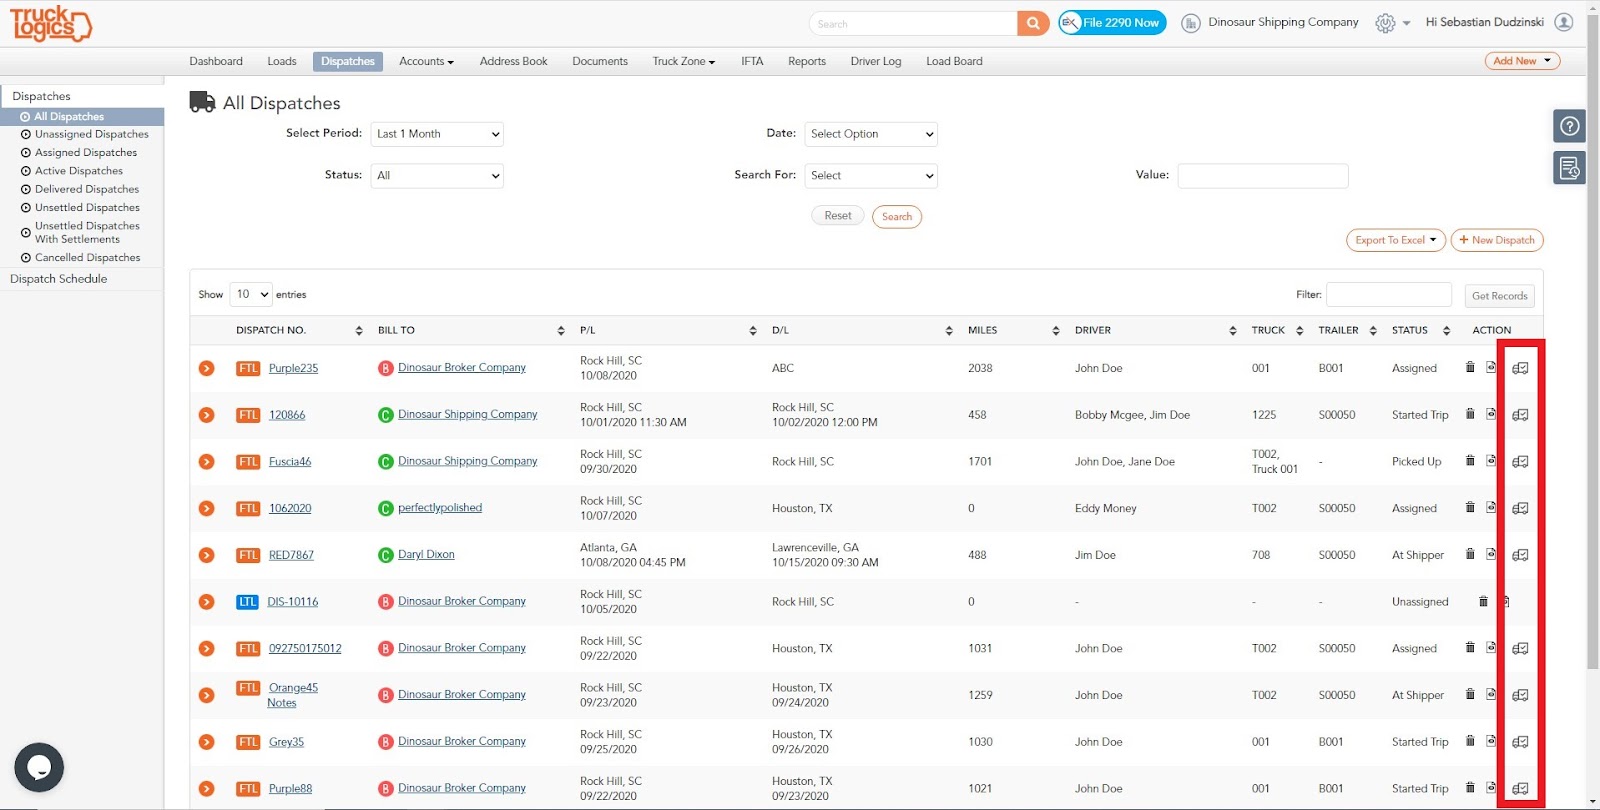Open the Status dropdown showing All
The width and height of the screenshot is (1600, 810).
[437, 176]
